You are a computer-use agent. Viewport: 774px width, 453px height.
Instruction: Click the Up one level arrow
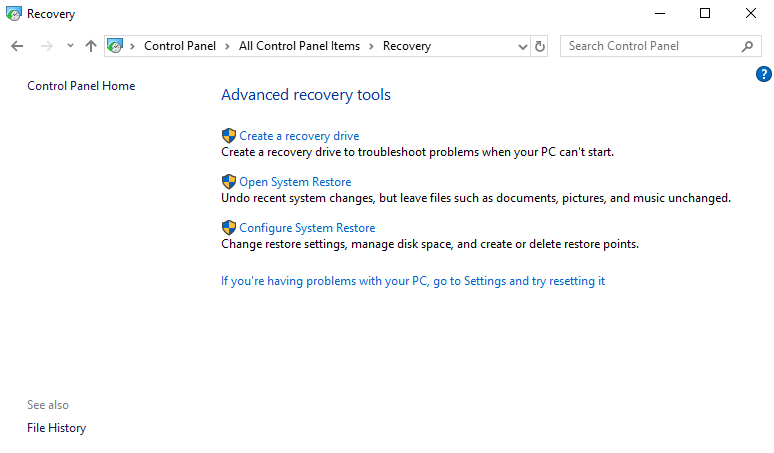pos(91,46)
